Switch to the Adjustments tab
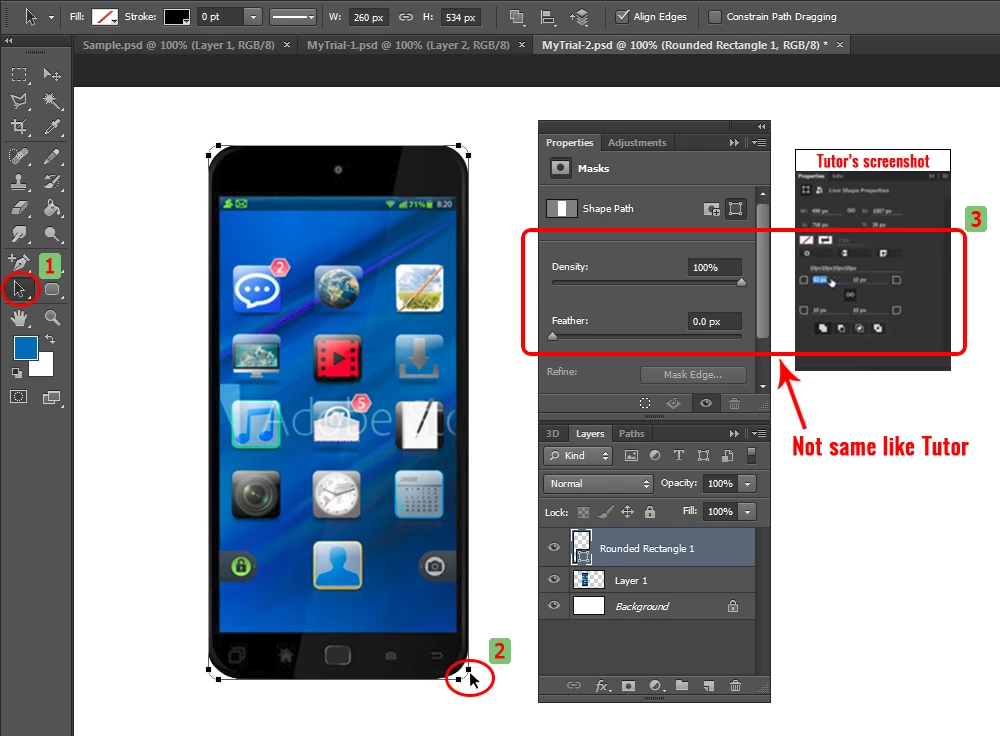This screenshot has height=736, width=1000. (636, 143)
